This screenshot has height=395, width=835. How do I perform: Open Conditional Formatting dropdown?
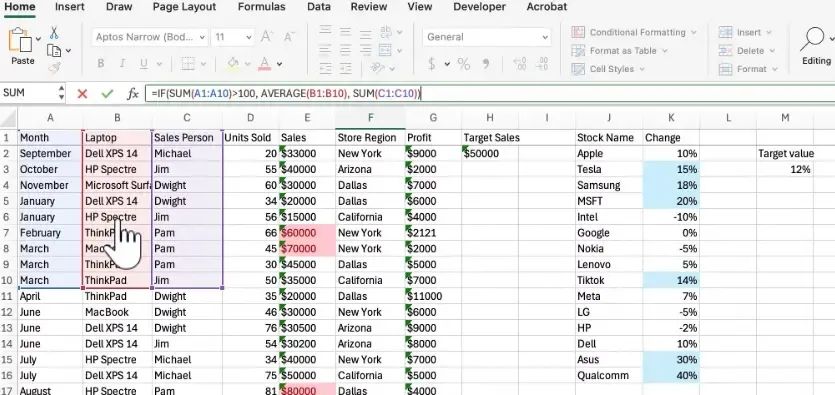point(634,32)
